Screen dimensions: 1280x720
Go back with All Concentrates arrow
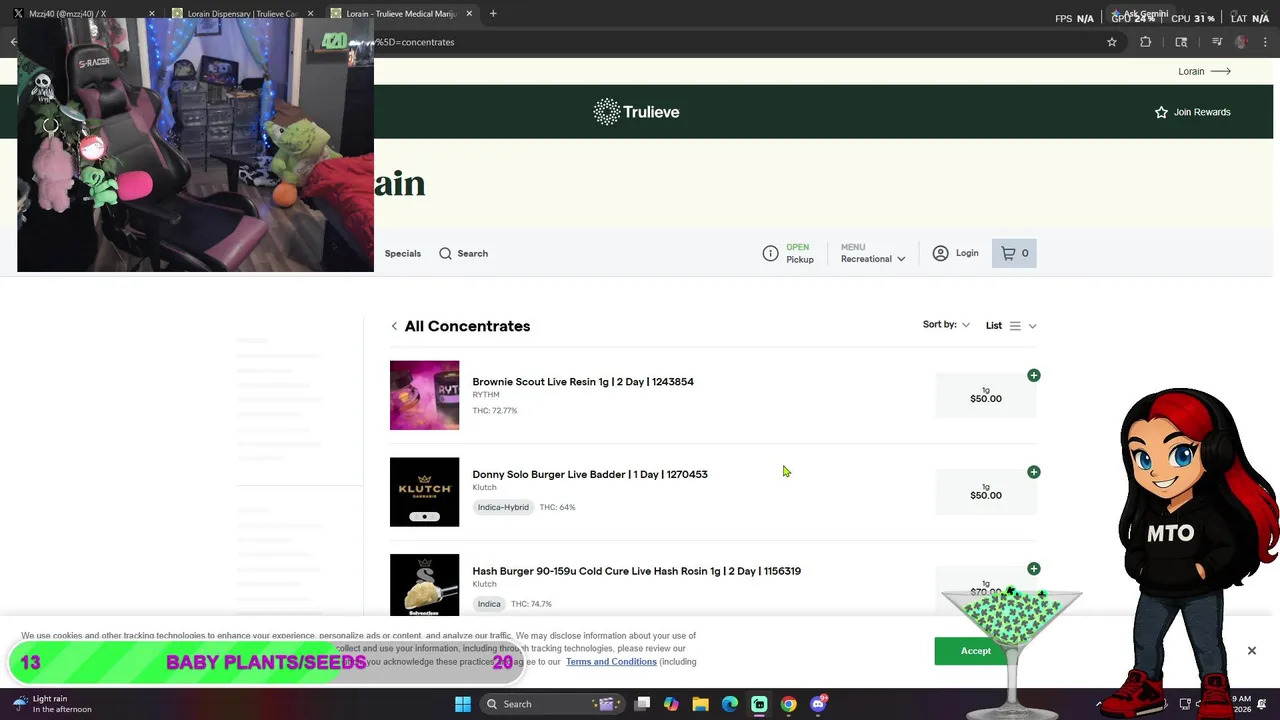click(394, 326)
